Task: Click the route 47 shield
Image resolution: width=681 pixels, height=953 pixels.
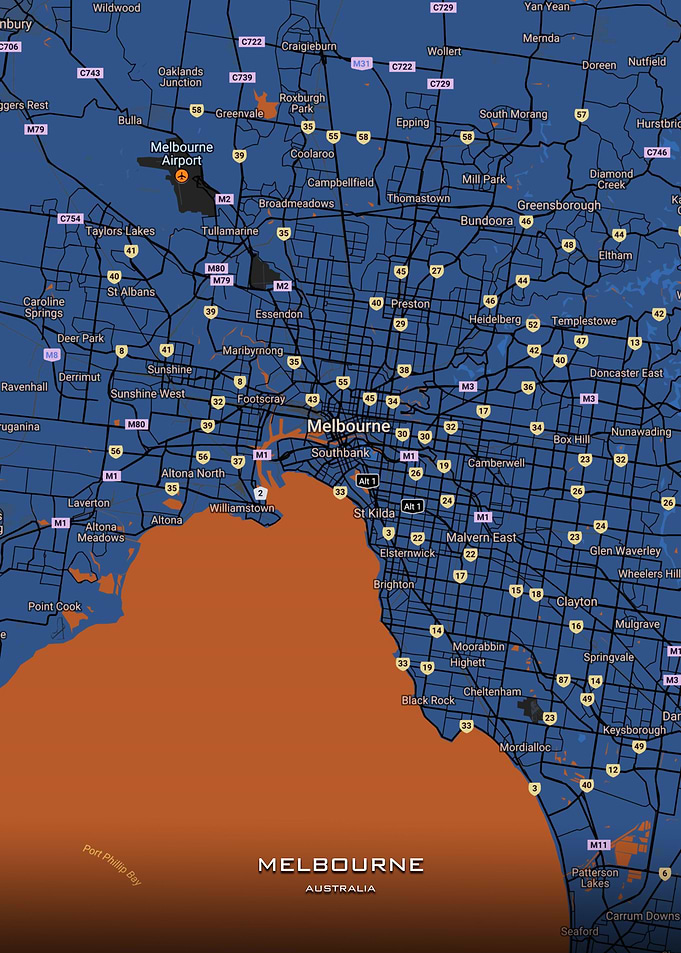Action: [x=581, y=342]
